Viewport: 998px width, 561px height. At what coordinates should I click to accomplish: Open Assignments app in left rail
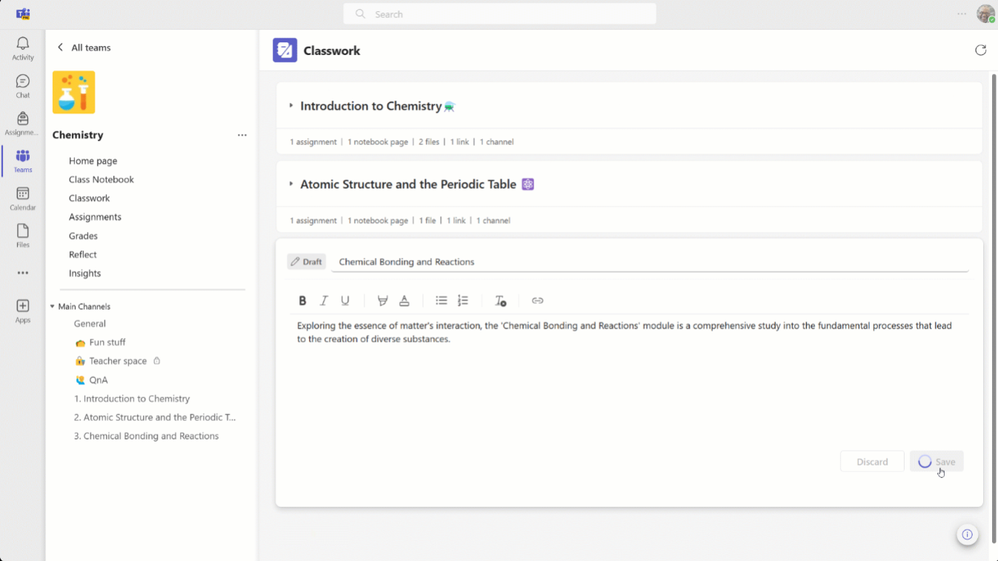[x=22, y=124]
